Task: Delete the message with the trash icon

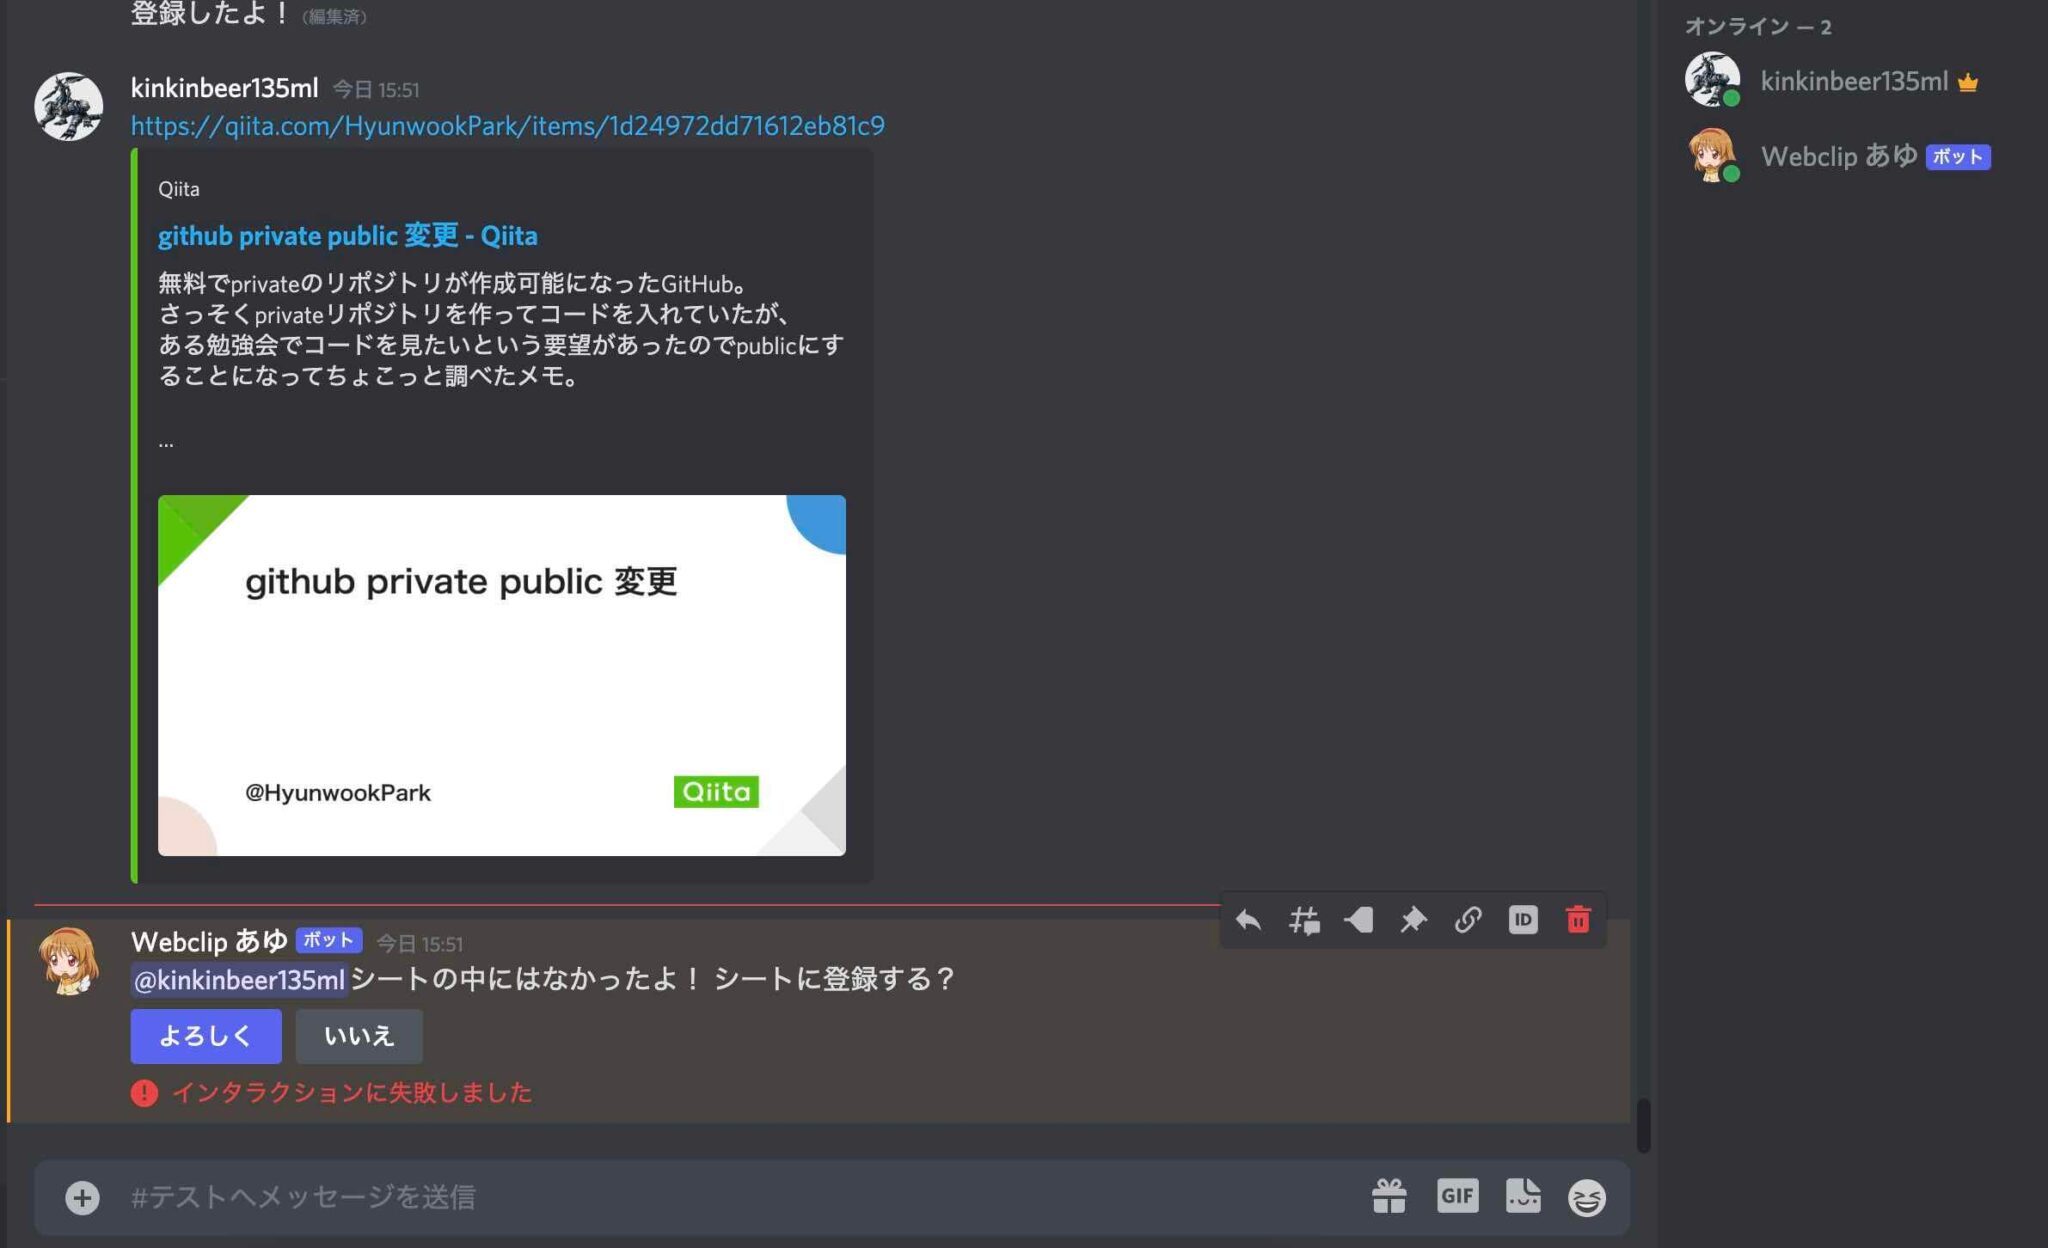Action: [1578, 919]
